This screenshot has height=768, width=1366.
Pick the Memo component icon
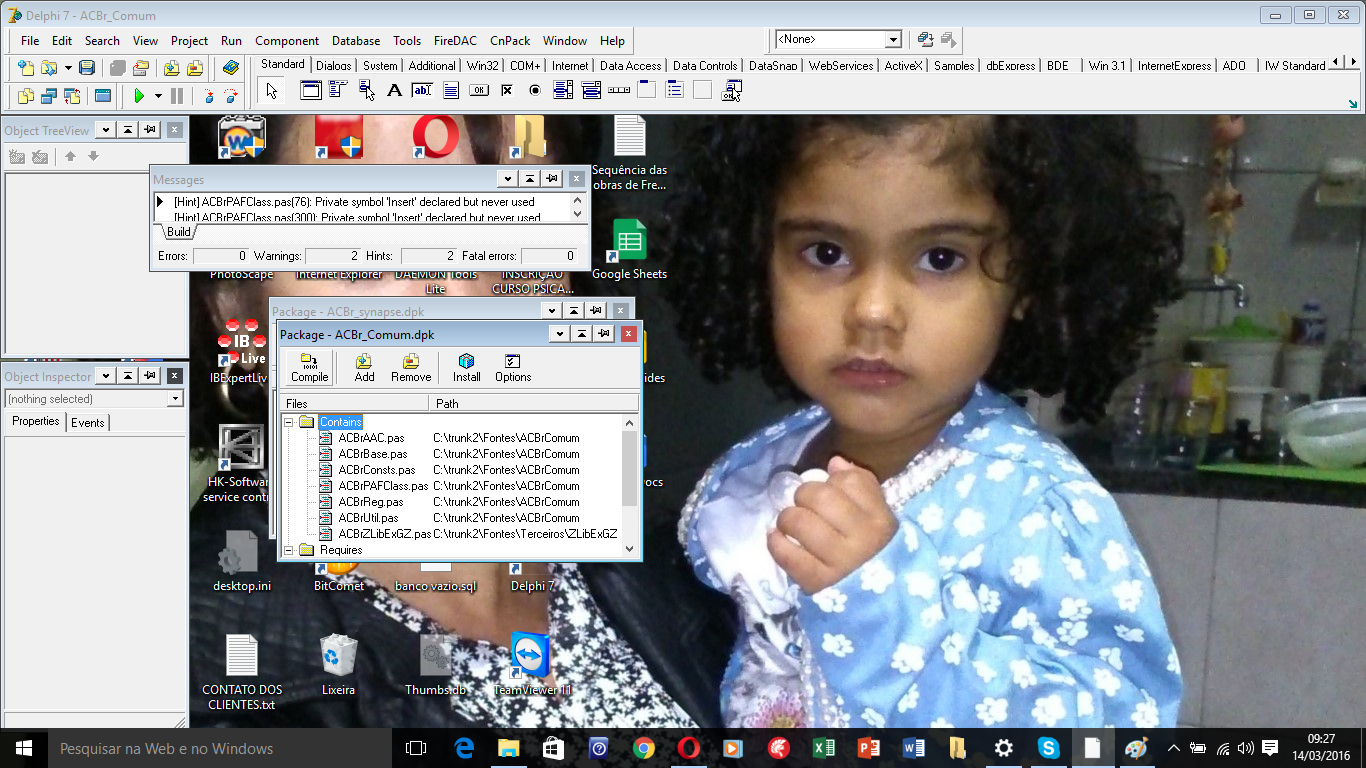450,91
